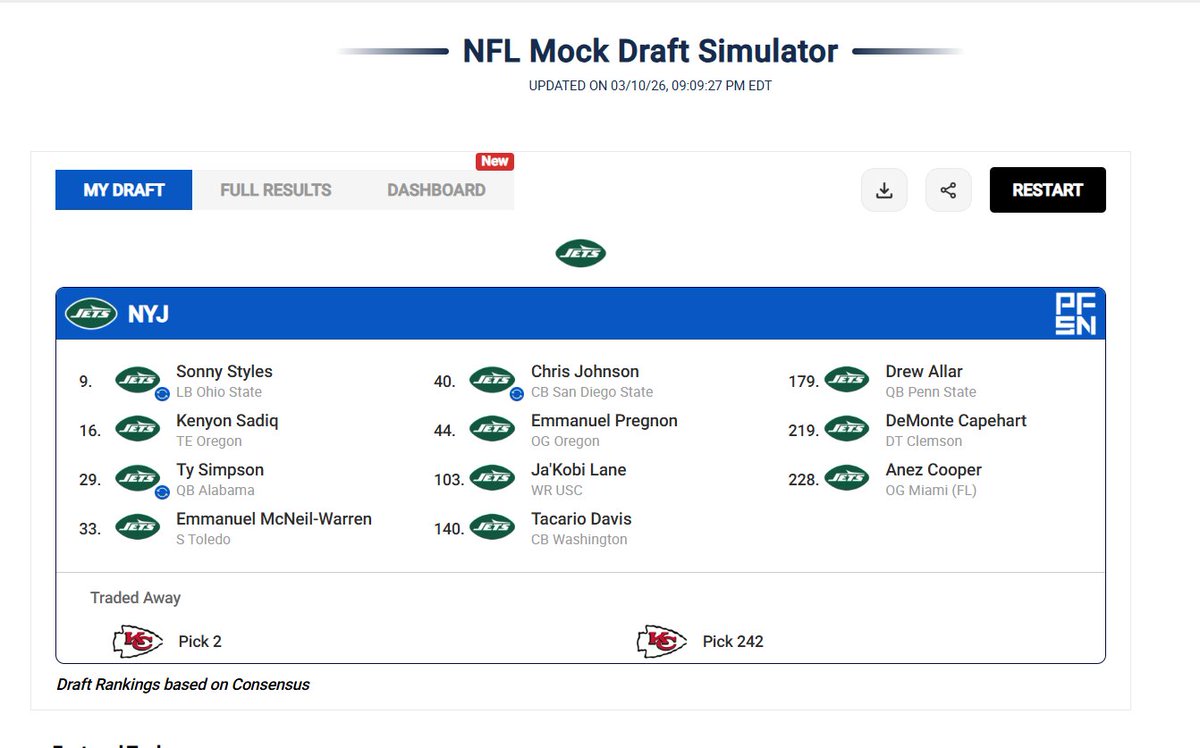This screenshot has width=1200, height=748.
Task: Select player name Emmanuel McNeil-Warren
Action: (x=274, y=519)
